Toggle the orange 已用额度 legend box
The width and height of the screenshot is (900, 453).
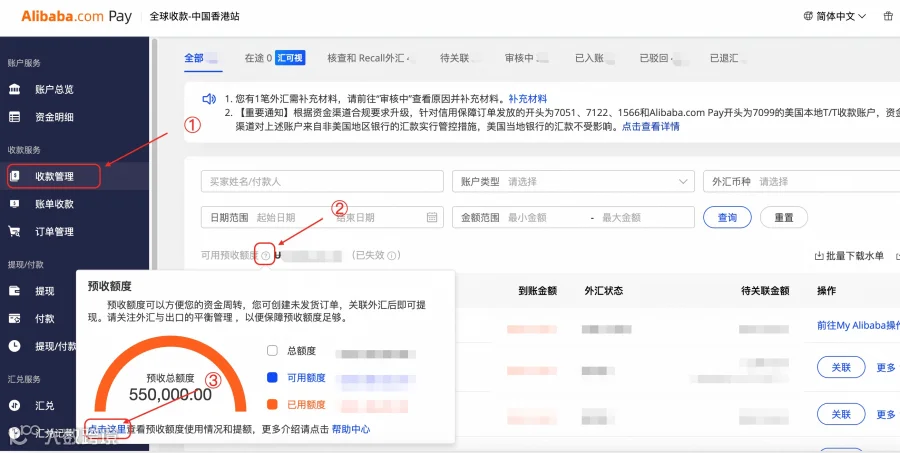coord(272,405)
